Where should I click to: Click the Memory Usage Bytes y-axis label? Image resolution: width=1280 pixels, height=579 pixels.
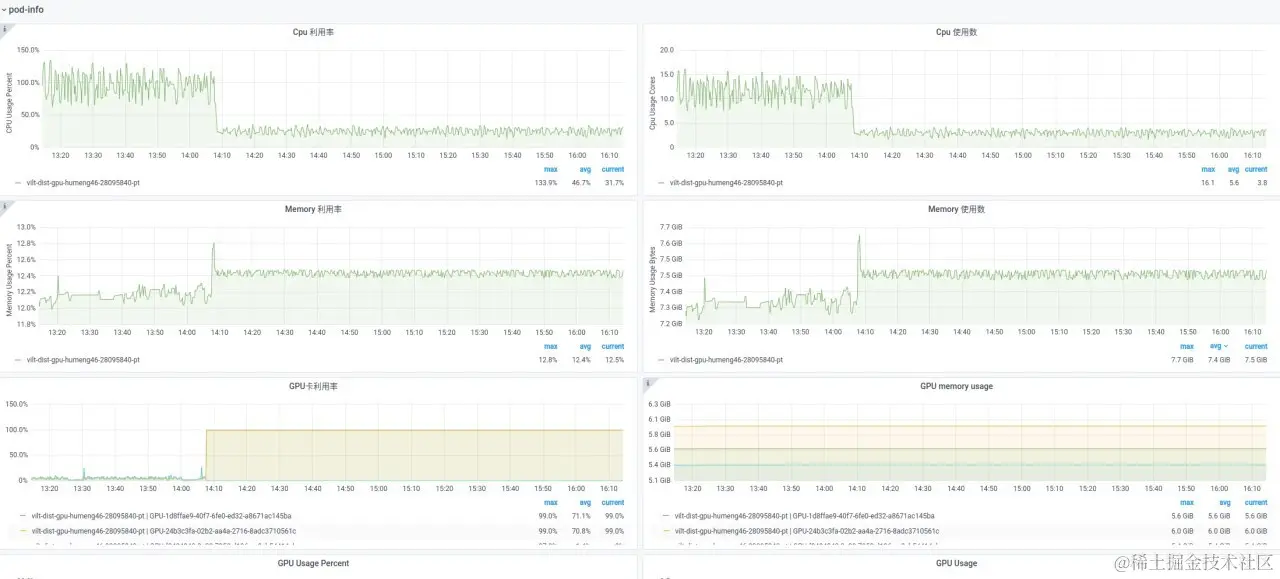(653, 279)
